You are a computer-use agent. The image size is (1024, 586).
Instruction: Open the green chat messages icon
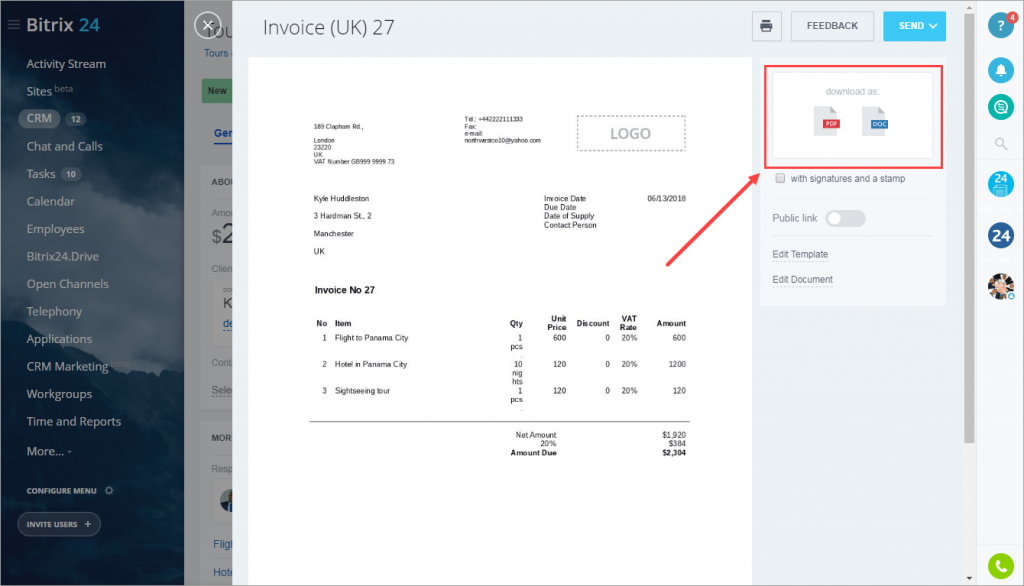point(1000,106)
